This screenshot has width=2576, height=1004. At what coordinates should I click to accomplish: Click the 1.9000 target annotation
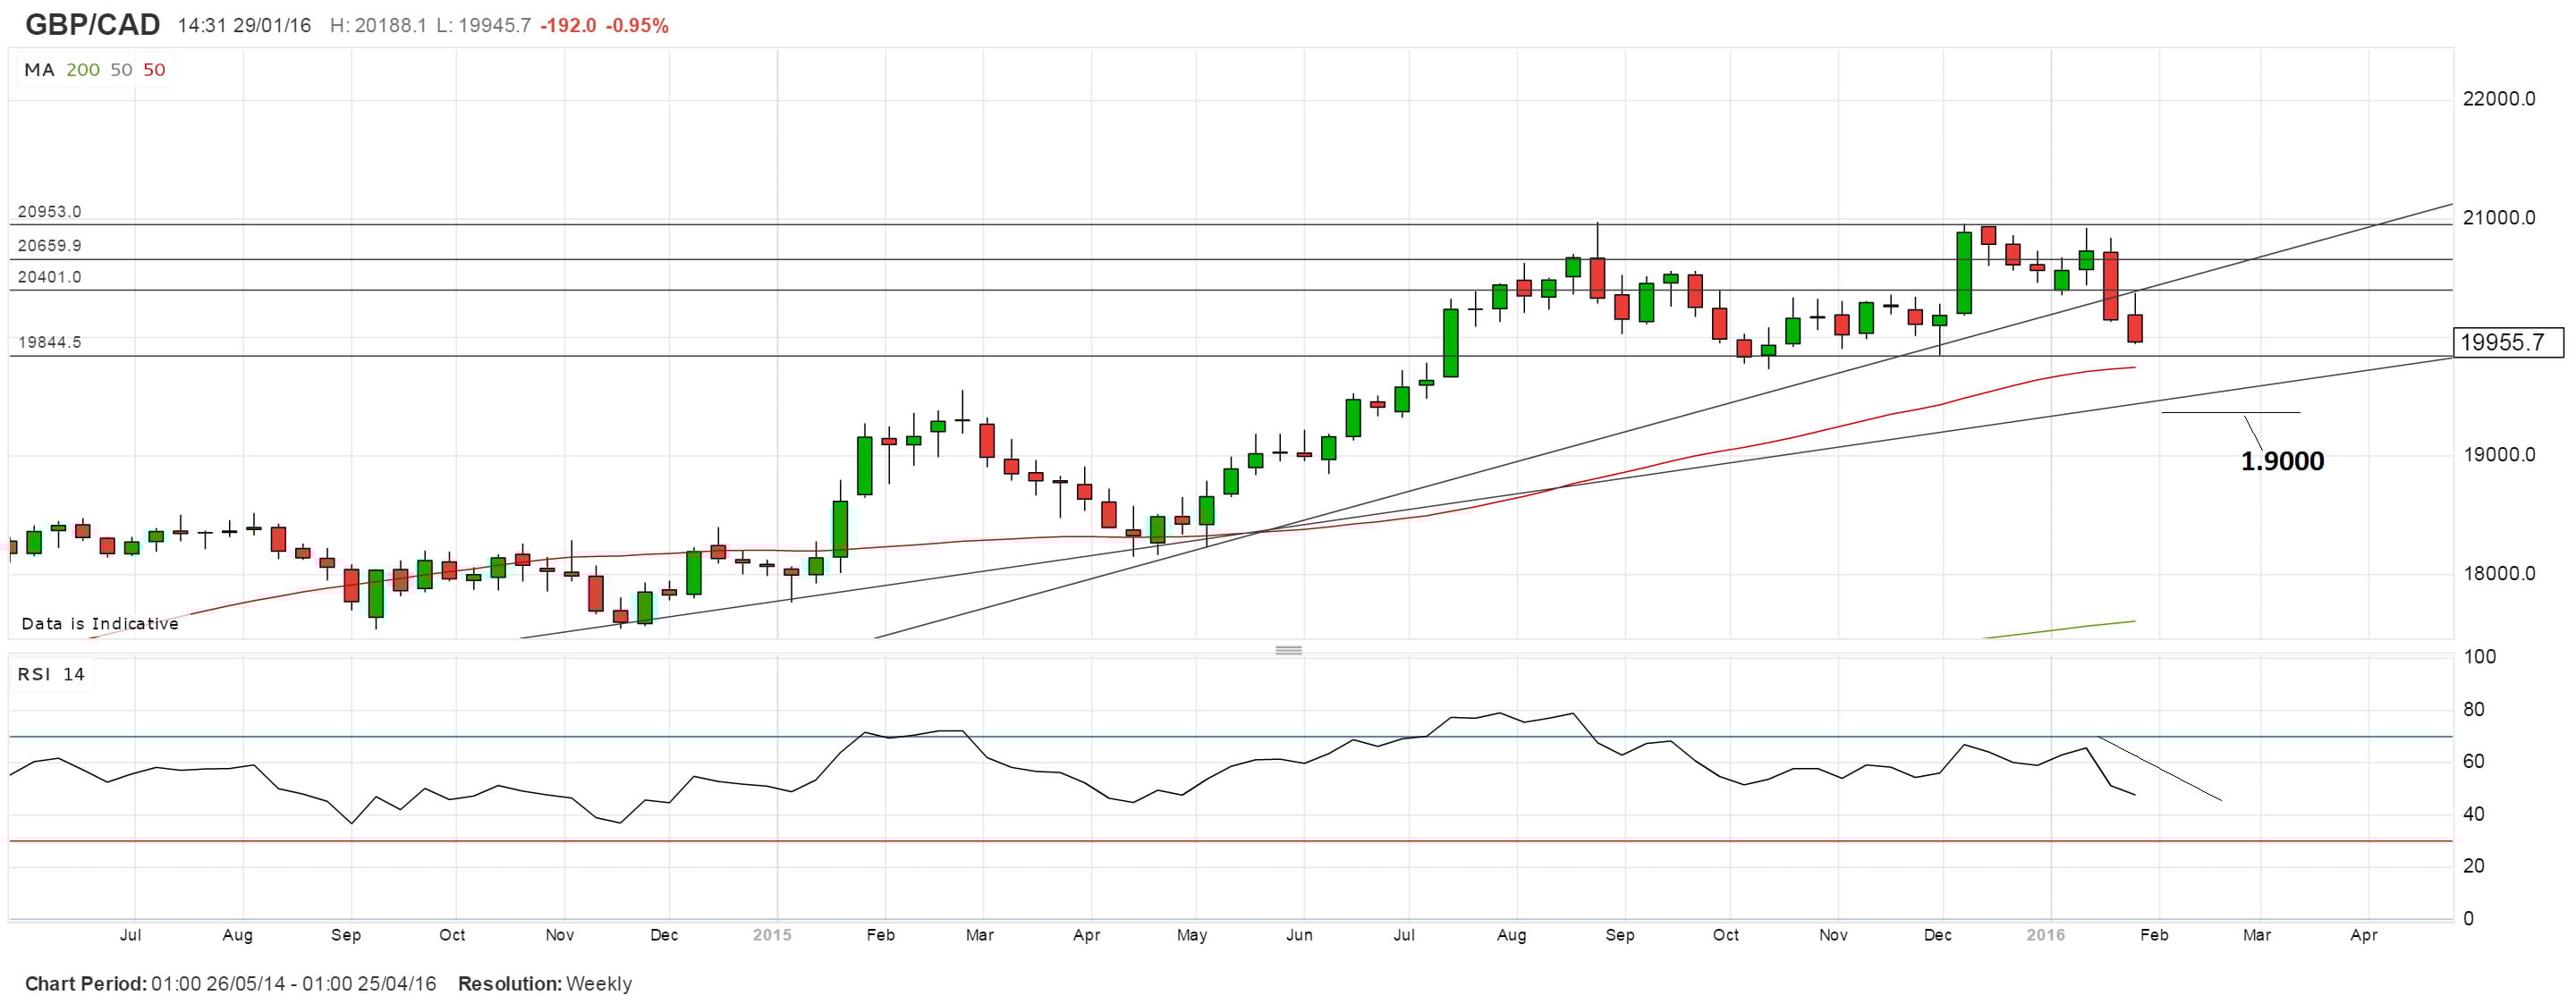click(2282, 462)
